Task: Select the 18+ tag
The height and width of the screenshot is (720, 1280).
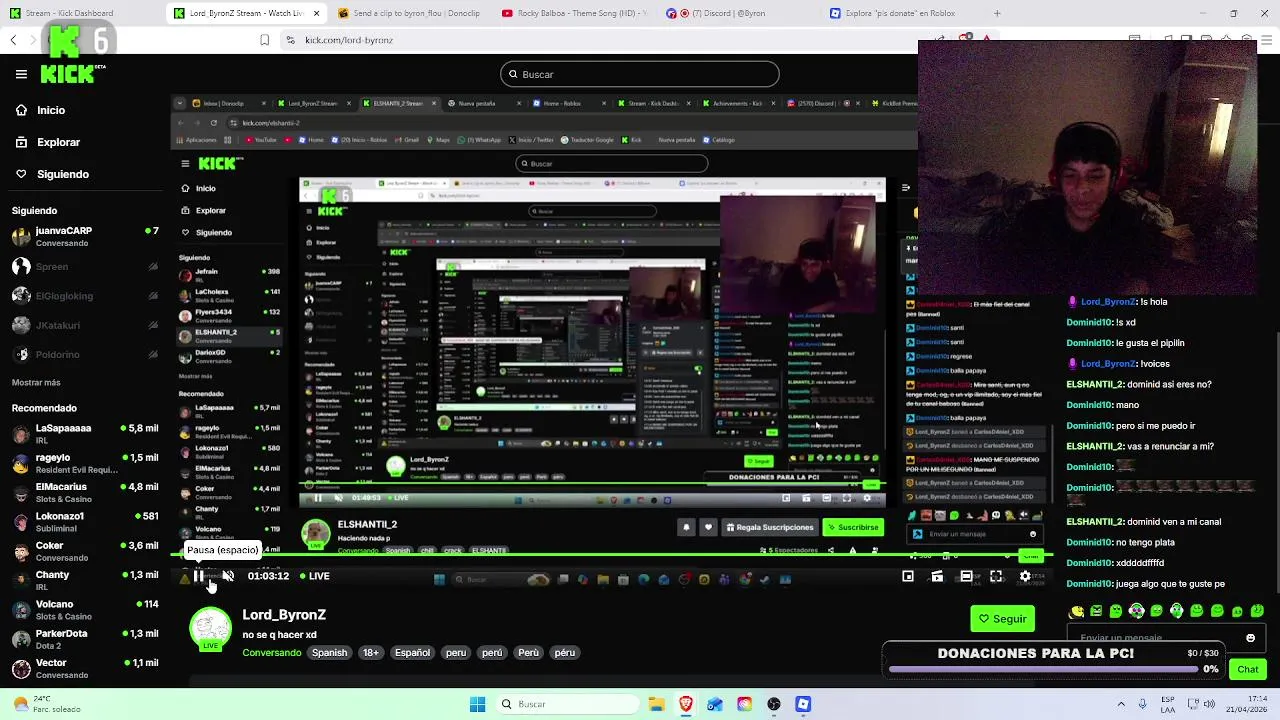Action: point(370,653)
